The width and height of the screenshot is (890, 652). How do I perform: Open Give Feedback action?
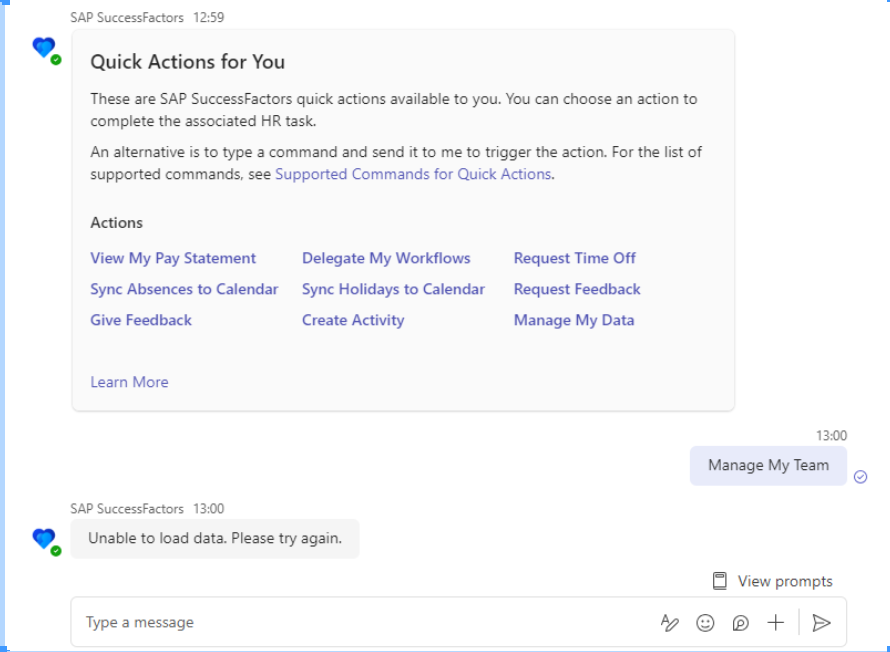point(141,320)
